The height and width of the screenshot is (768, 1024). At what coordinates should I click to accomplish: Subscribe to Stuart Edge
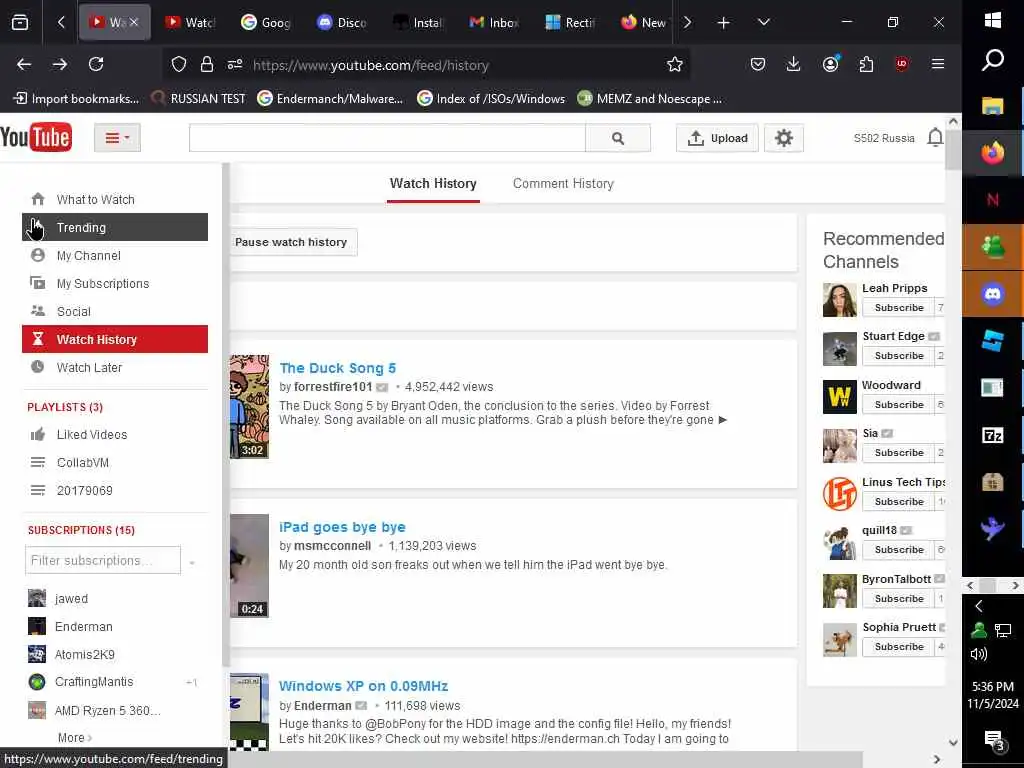coord(898,356)
